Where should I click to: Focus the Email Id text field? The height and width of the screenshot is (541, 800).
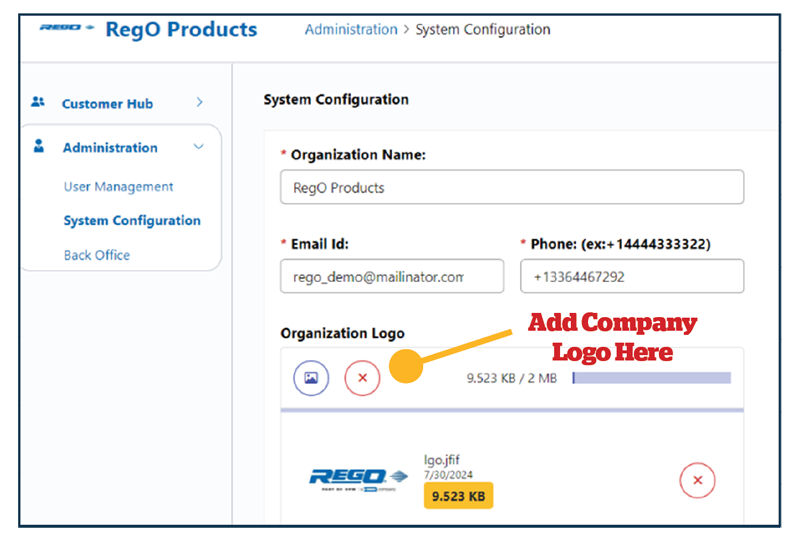coord(392,276)
